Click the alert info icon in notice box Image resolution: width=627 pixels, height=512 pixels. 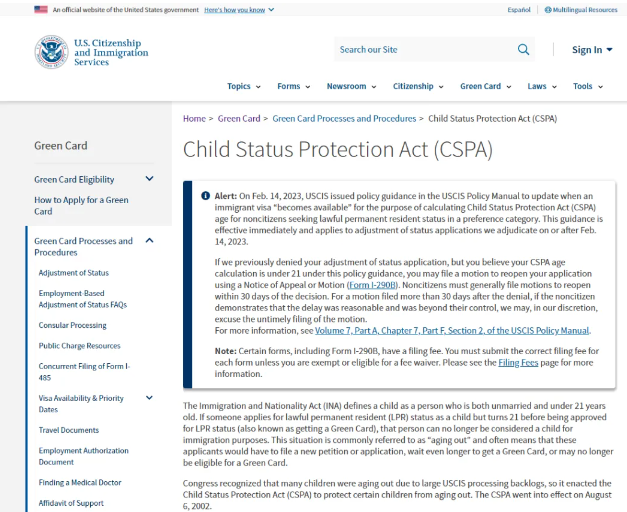coord(205,196)
